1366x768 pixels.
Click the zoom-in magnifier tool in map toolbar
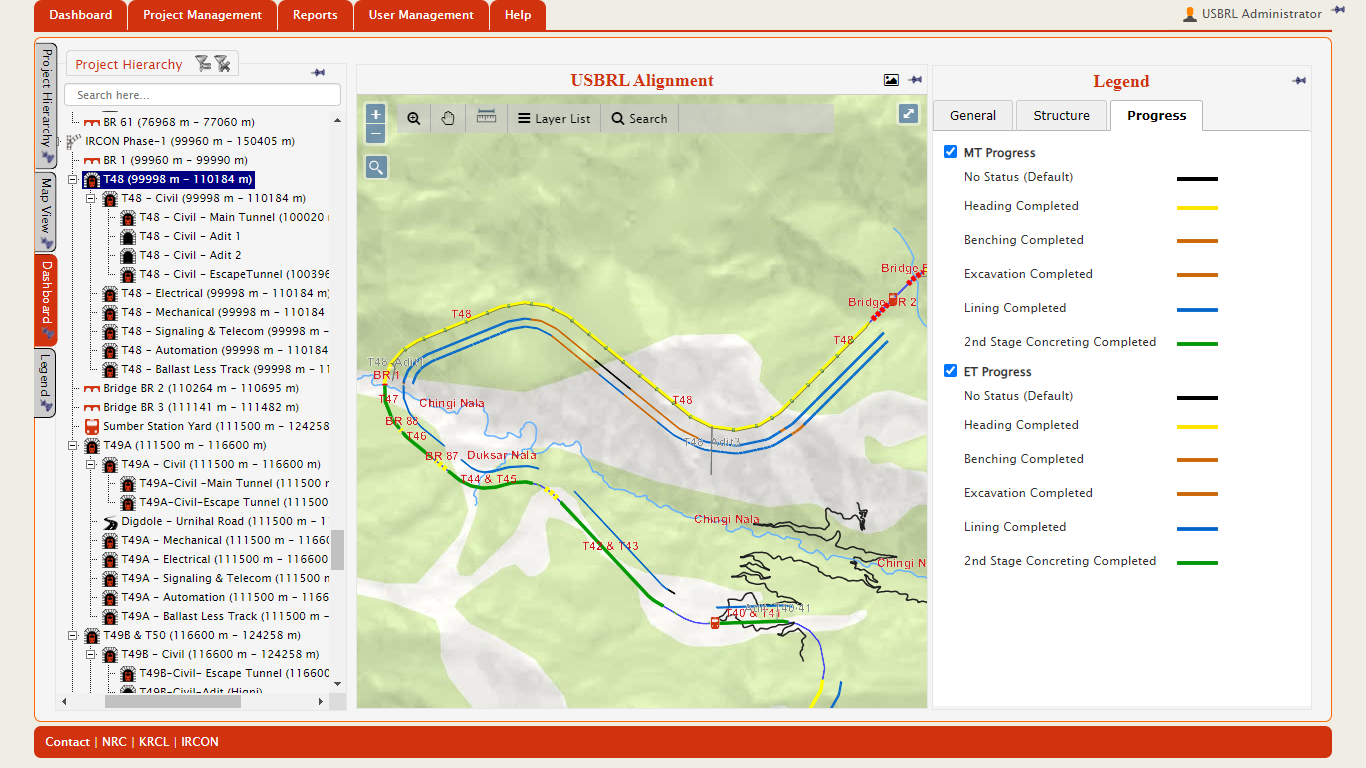[x=414, y=118]
